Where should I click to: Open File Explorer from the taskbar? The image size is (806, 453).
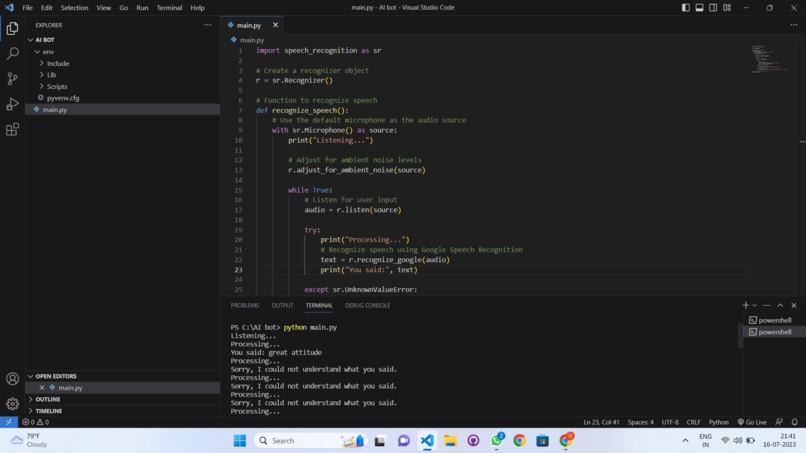click(x=450, y=441)
